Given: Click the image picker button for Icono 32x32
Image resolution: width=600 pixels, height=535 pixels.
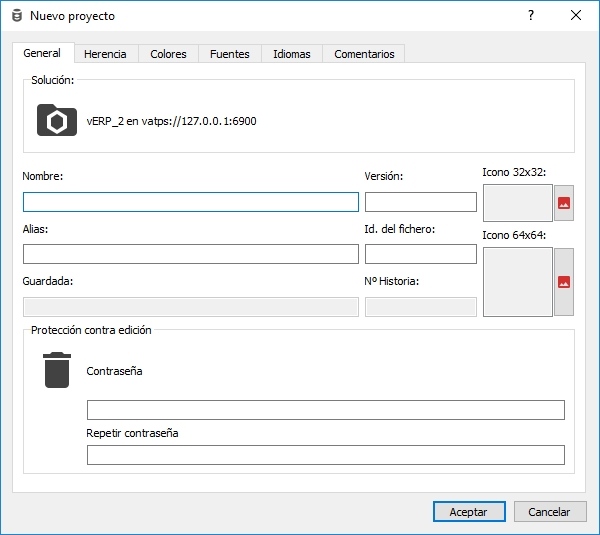Looking at the screenshot, I should (564, 203).
